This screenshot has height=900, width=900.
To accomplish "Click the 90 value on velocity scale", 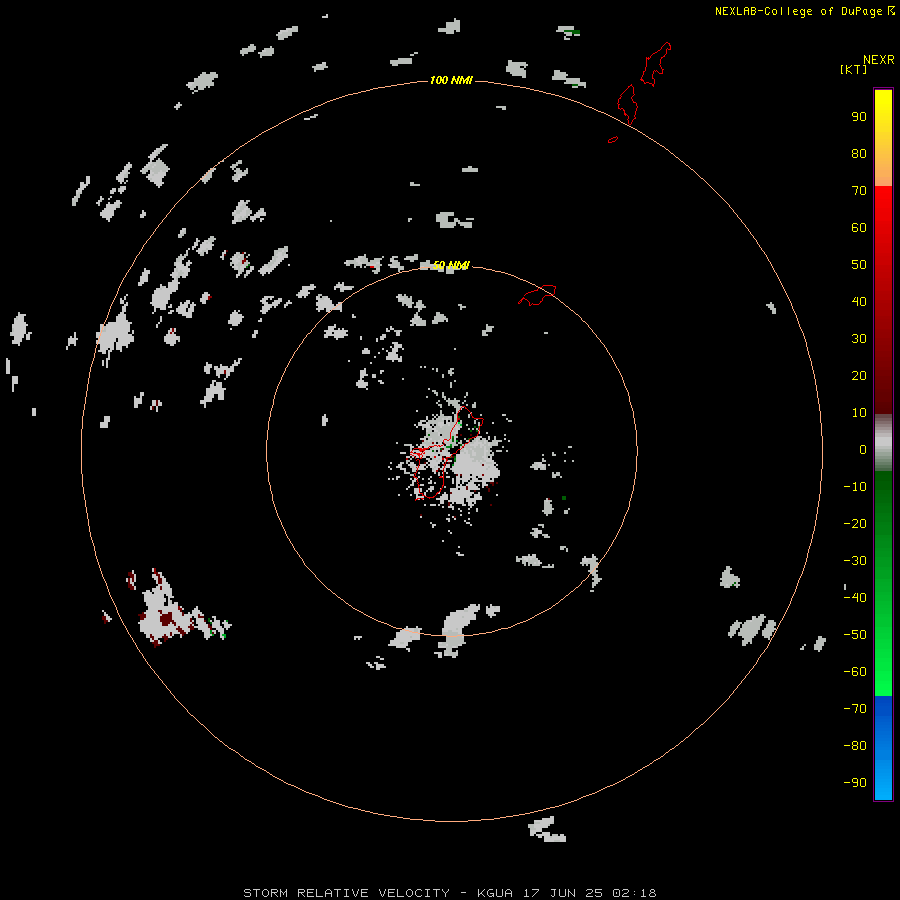I will [859, 117].
